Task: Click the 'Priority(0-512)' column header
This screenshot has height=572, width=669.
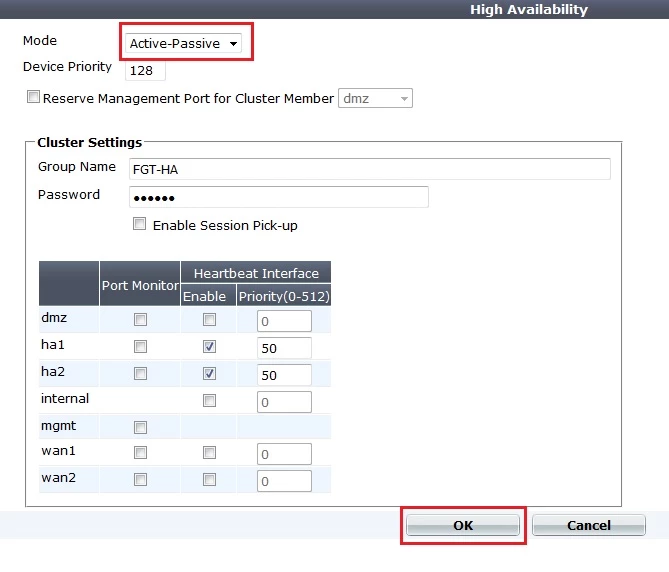Action: tap(284, 296)
